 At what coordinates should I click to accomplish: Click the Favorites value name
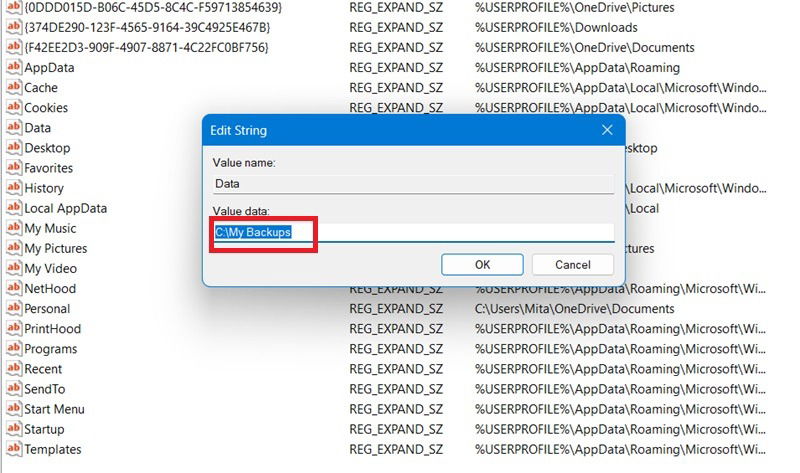pyautogui.click(x=48, y=168)
